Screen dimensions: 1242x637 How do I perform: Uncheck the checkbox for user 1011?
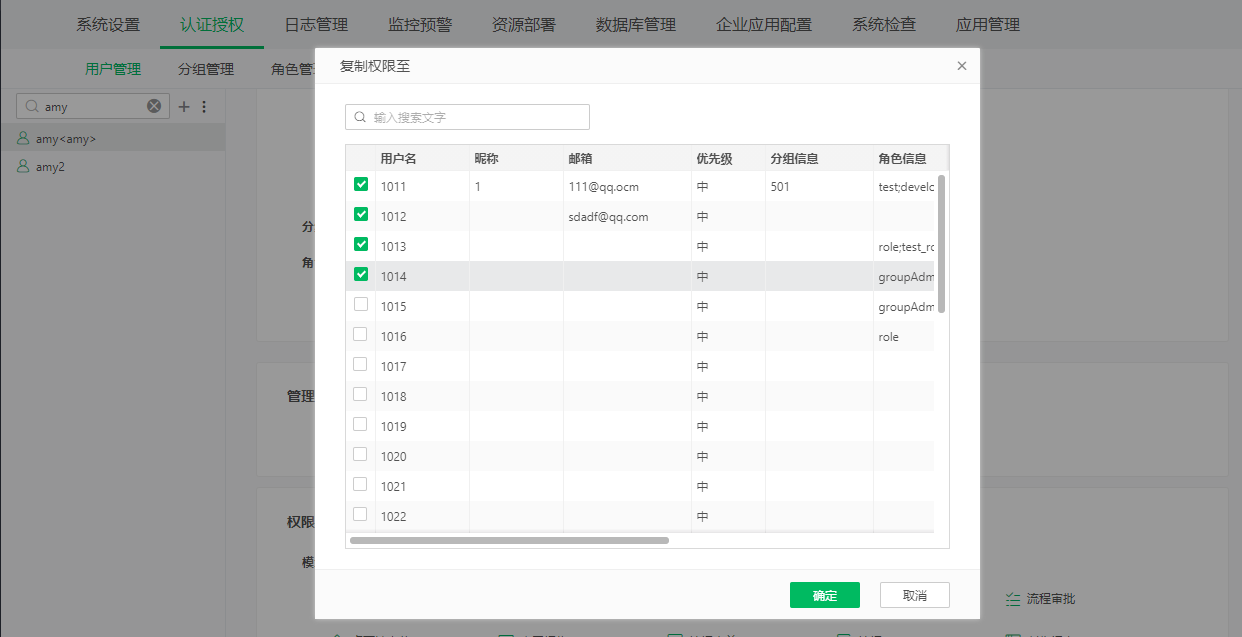(x=361, y=185)
